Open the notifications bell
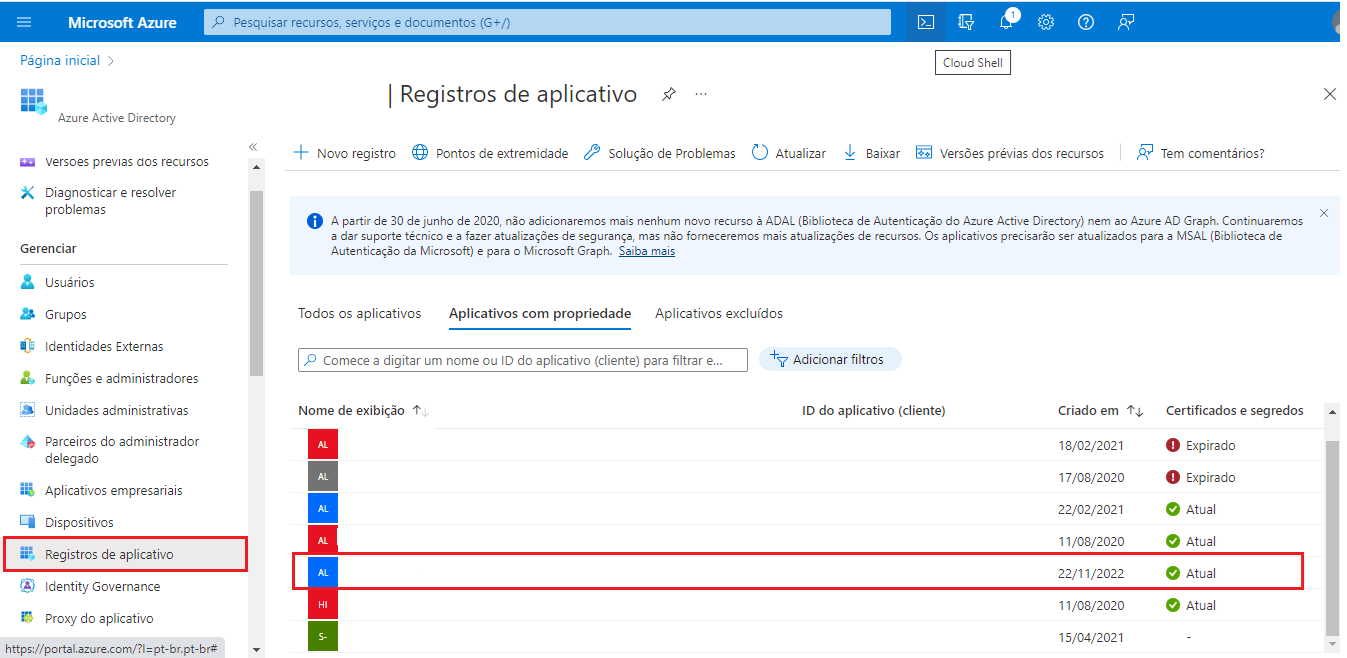The image size is (1347, 658). tap(1007, 21)
